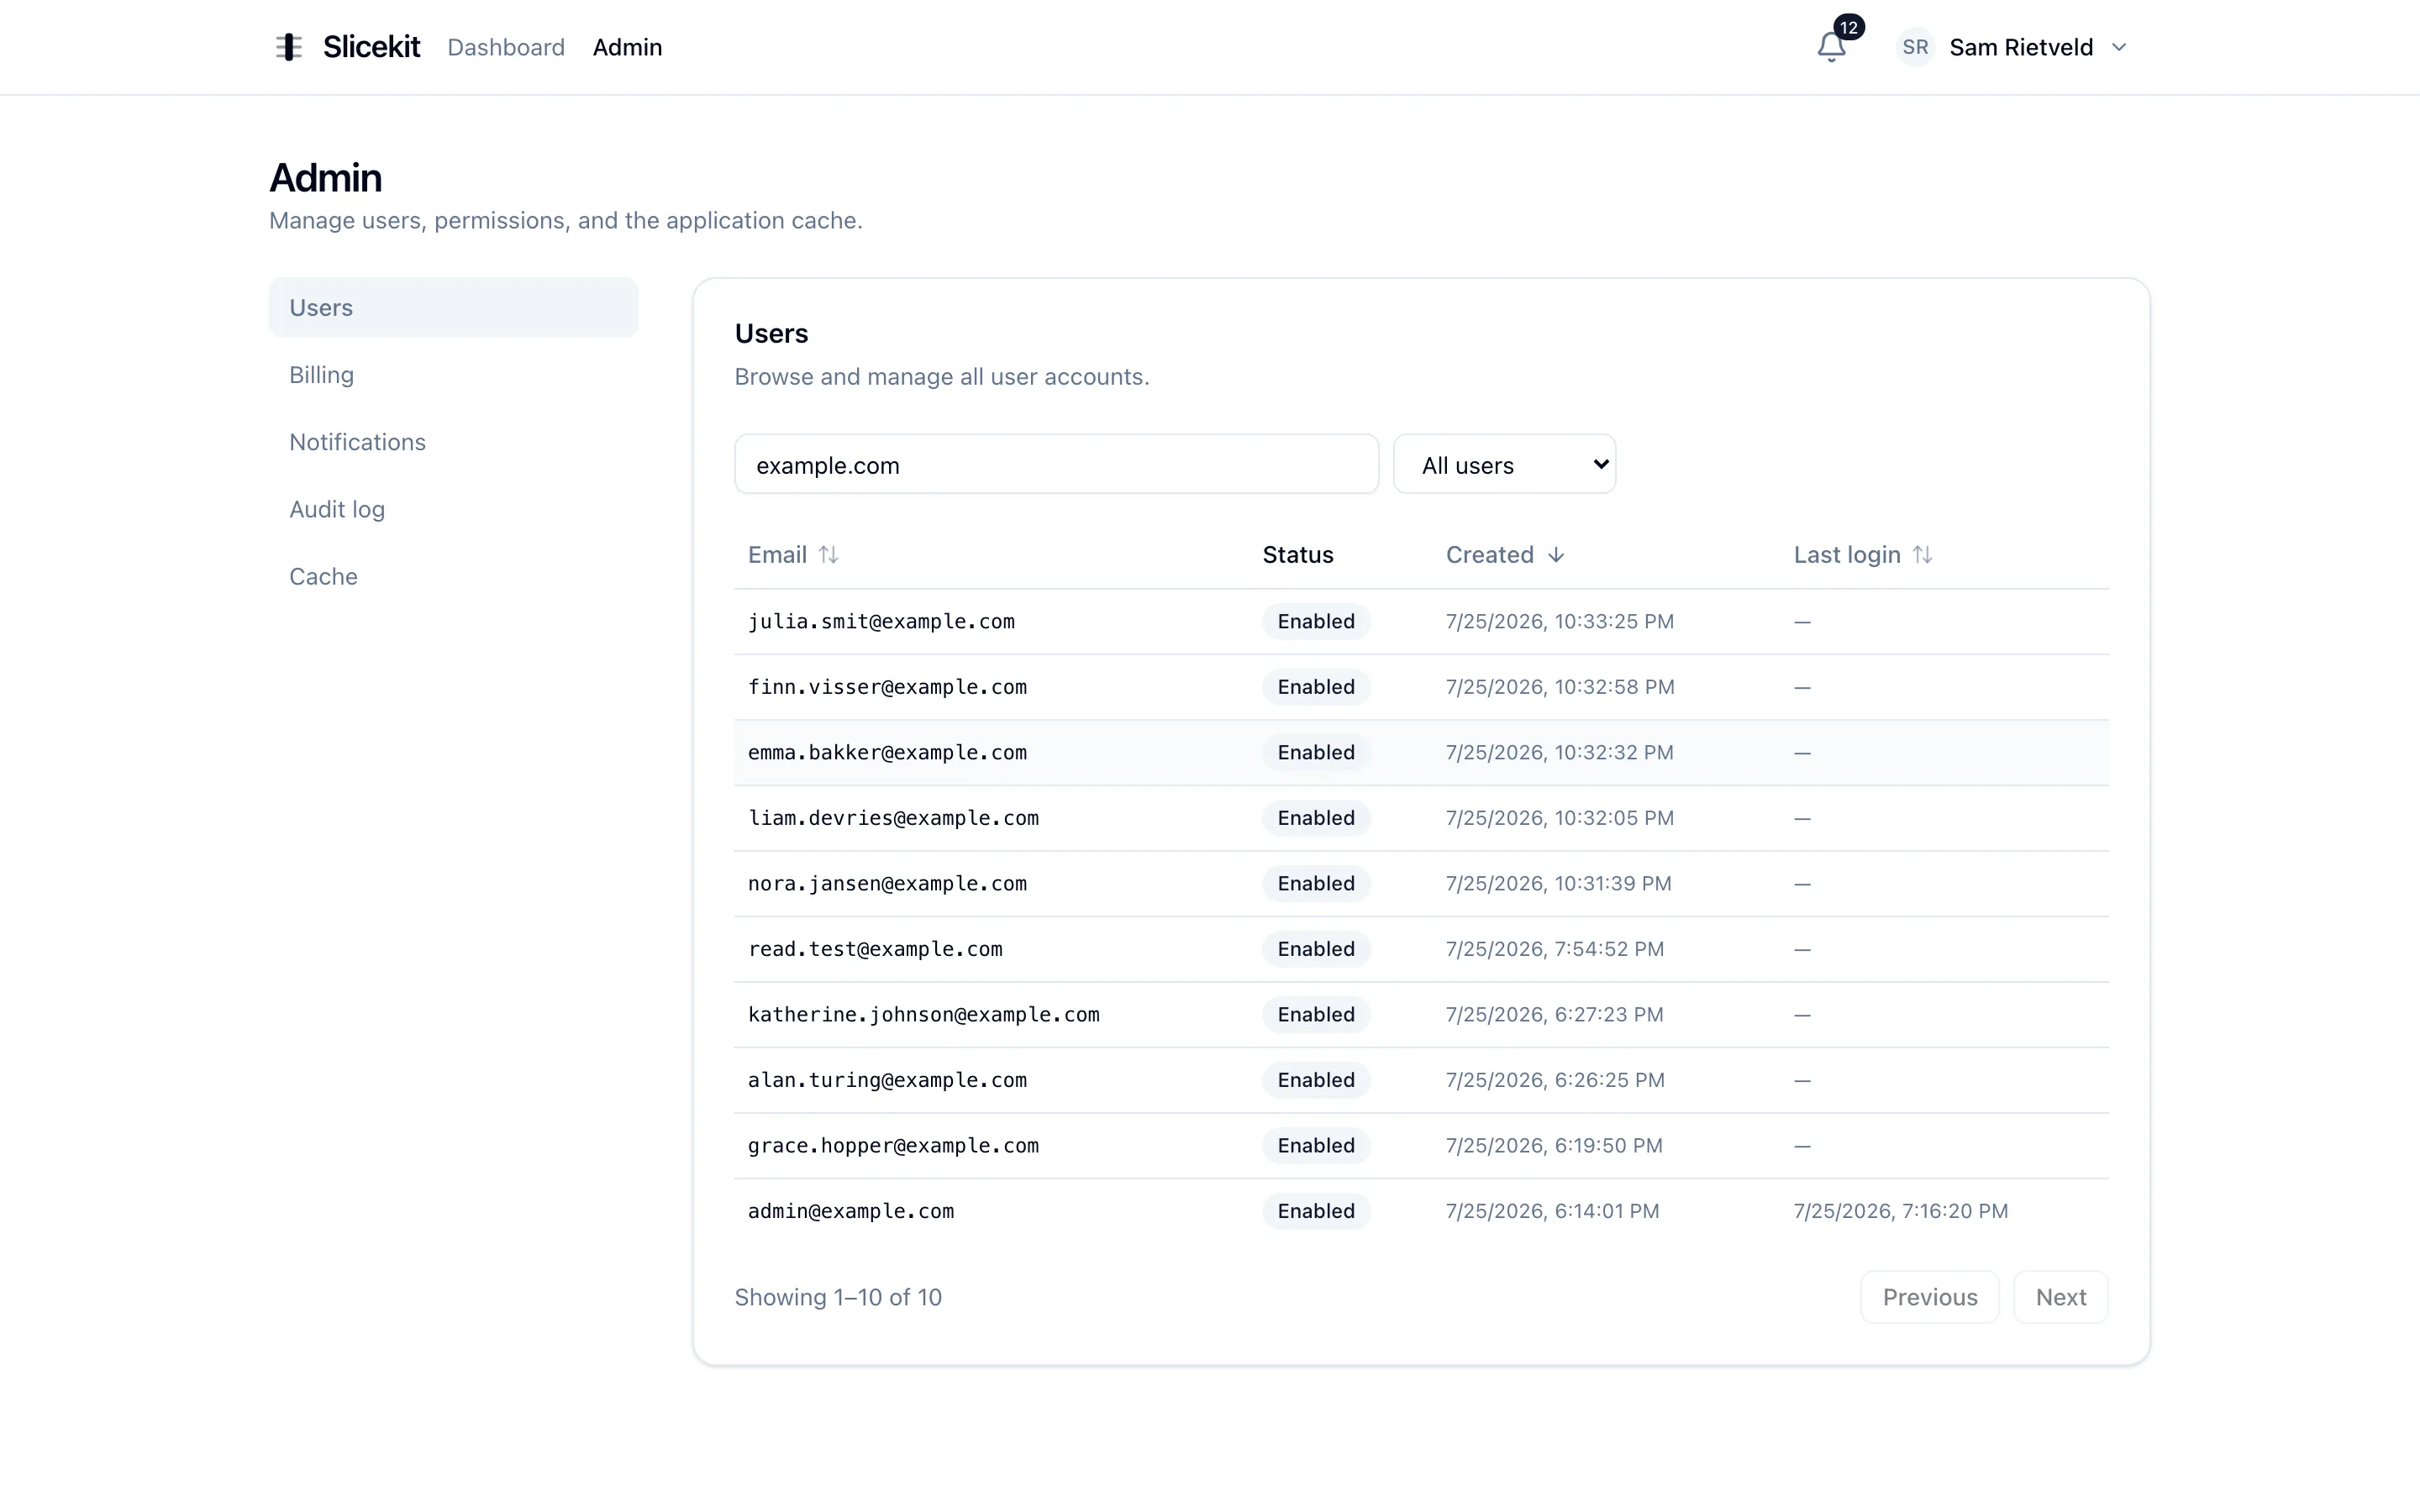Select grace.hopper@example.com email
The height and width of the screenshot is (1512, 2420).
tap(893, 1146)
